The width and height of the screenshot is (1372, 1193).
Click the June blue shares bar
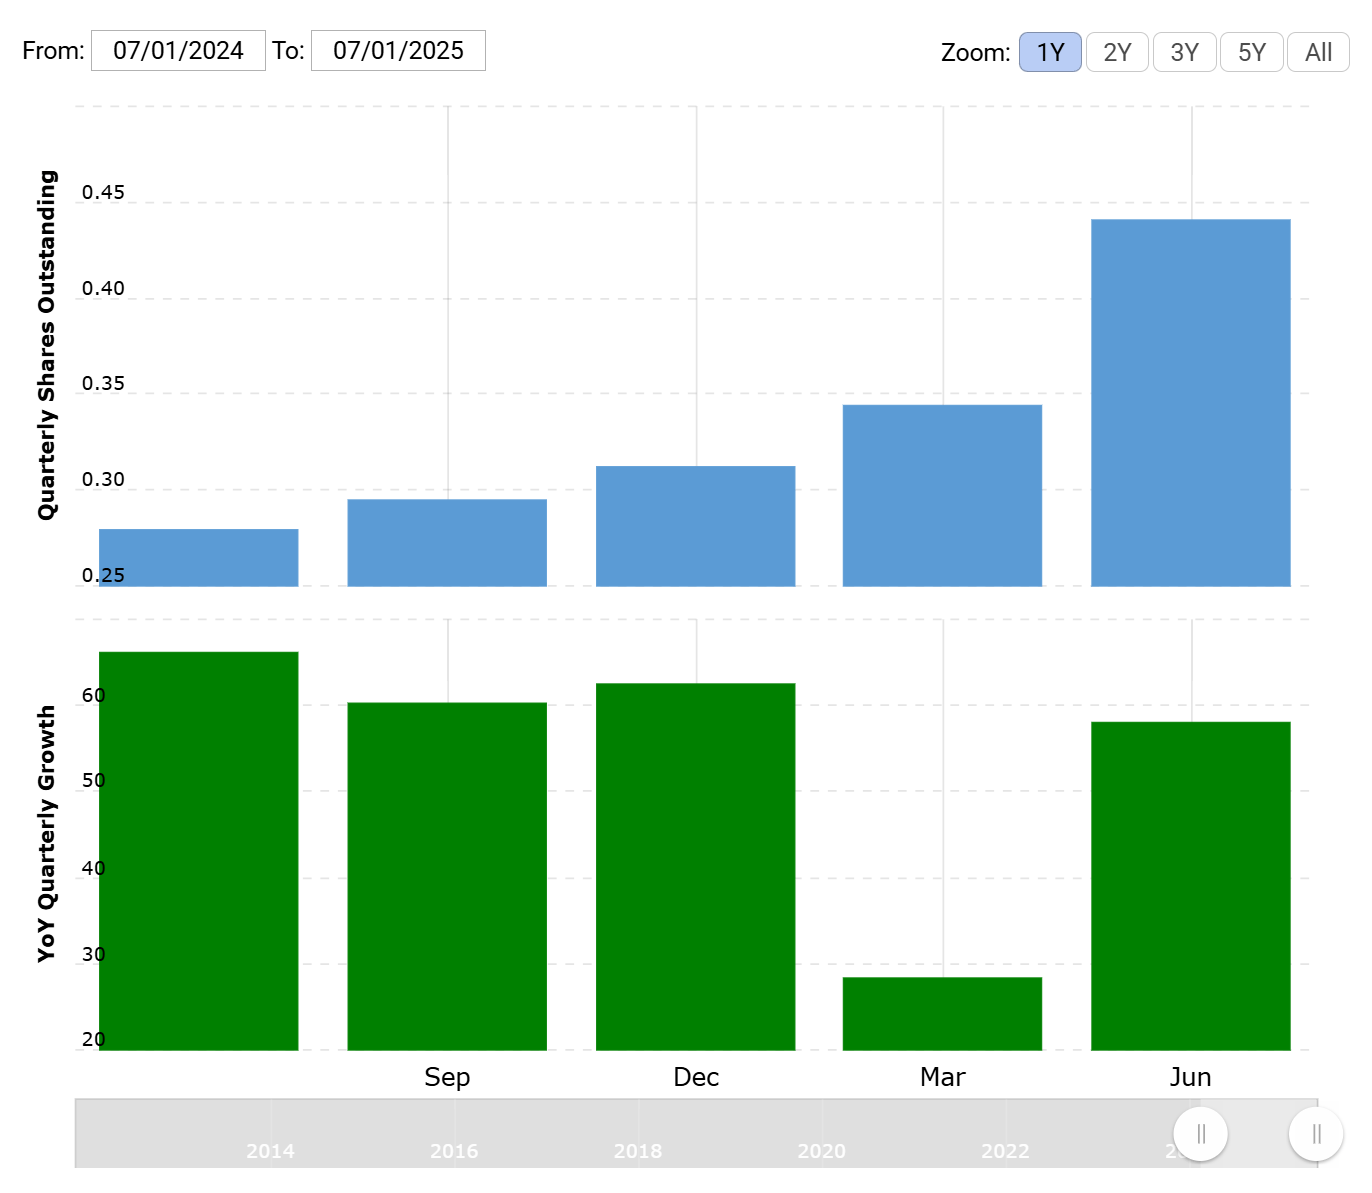tap(1190, 402)
